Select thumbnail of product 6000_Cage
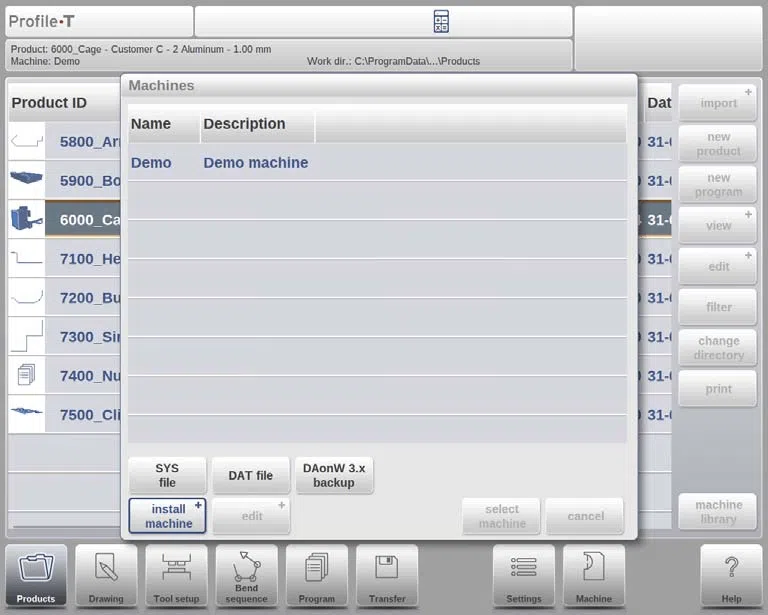The width and height of the screenshot is (768, 615). pyautogui.click(x=27, y=219)
